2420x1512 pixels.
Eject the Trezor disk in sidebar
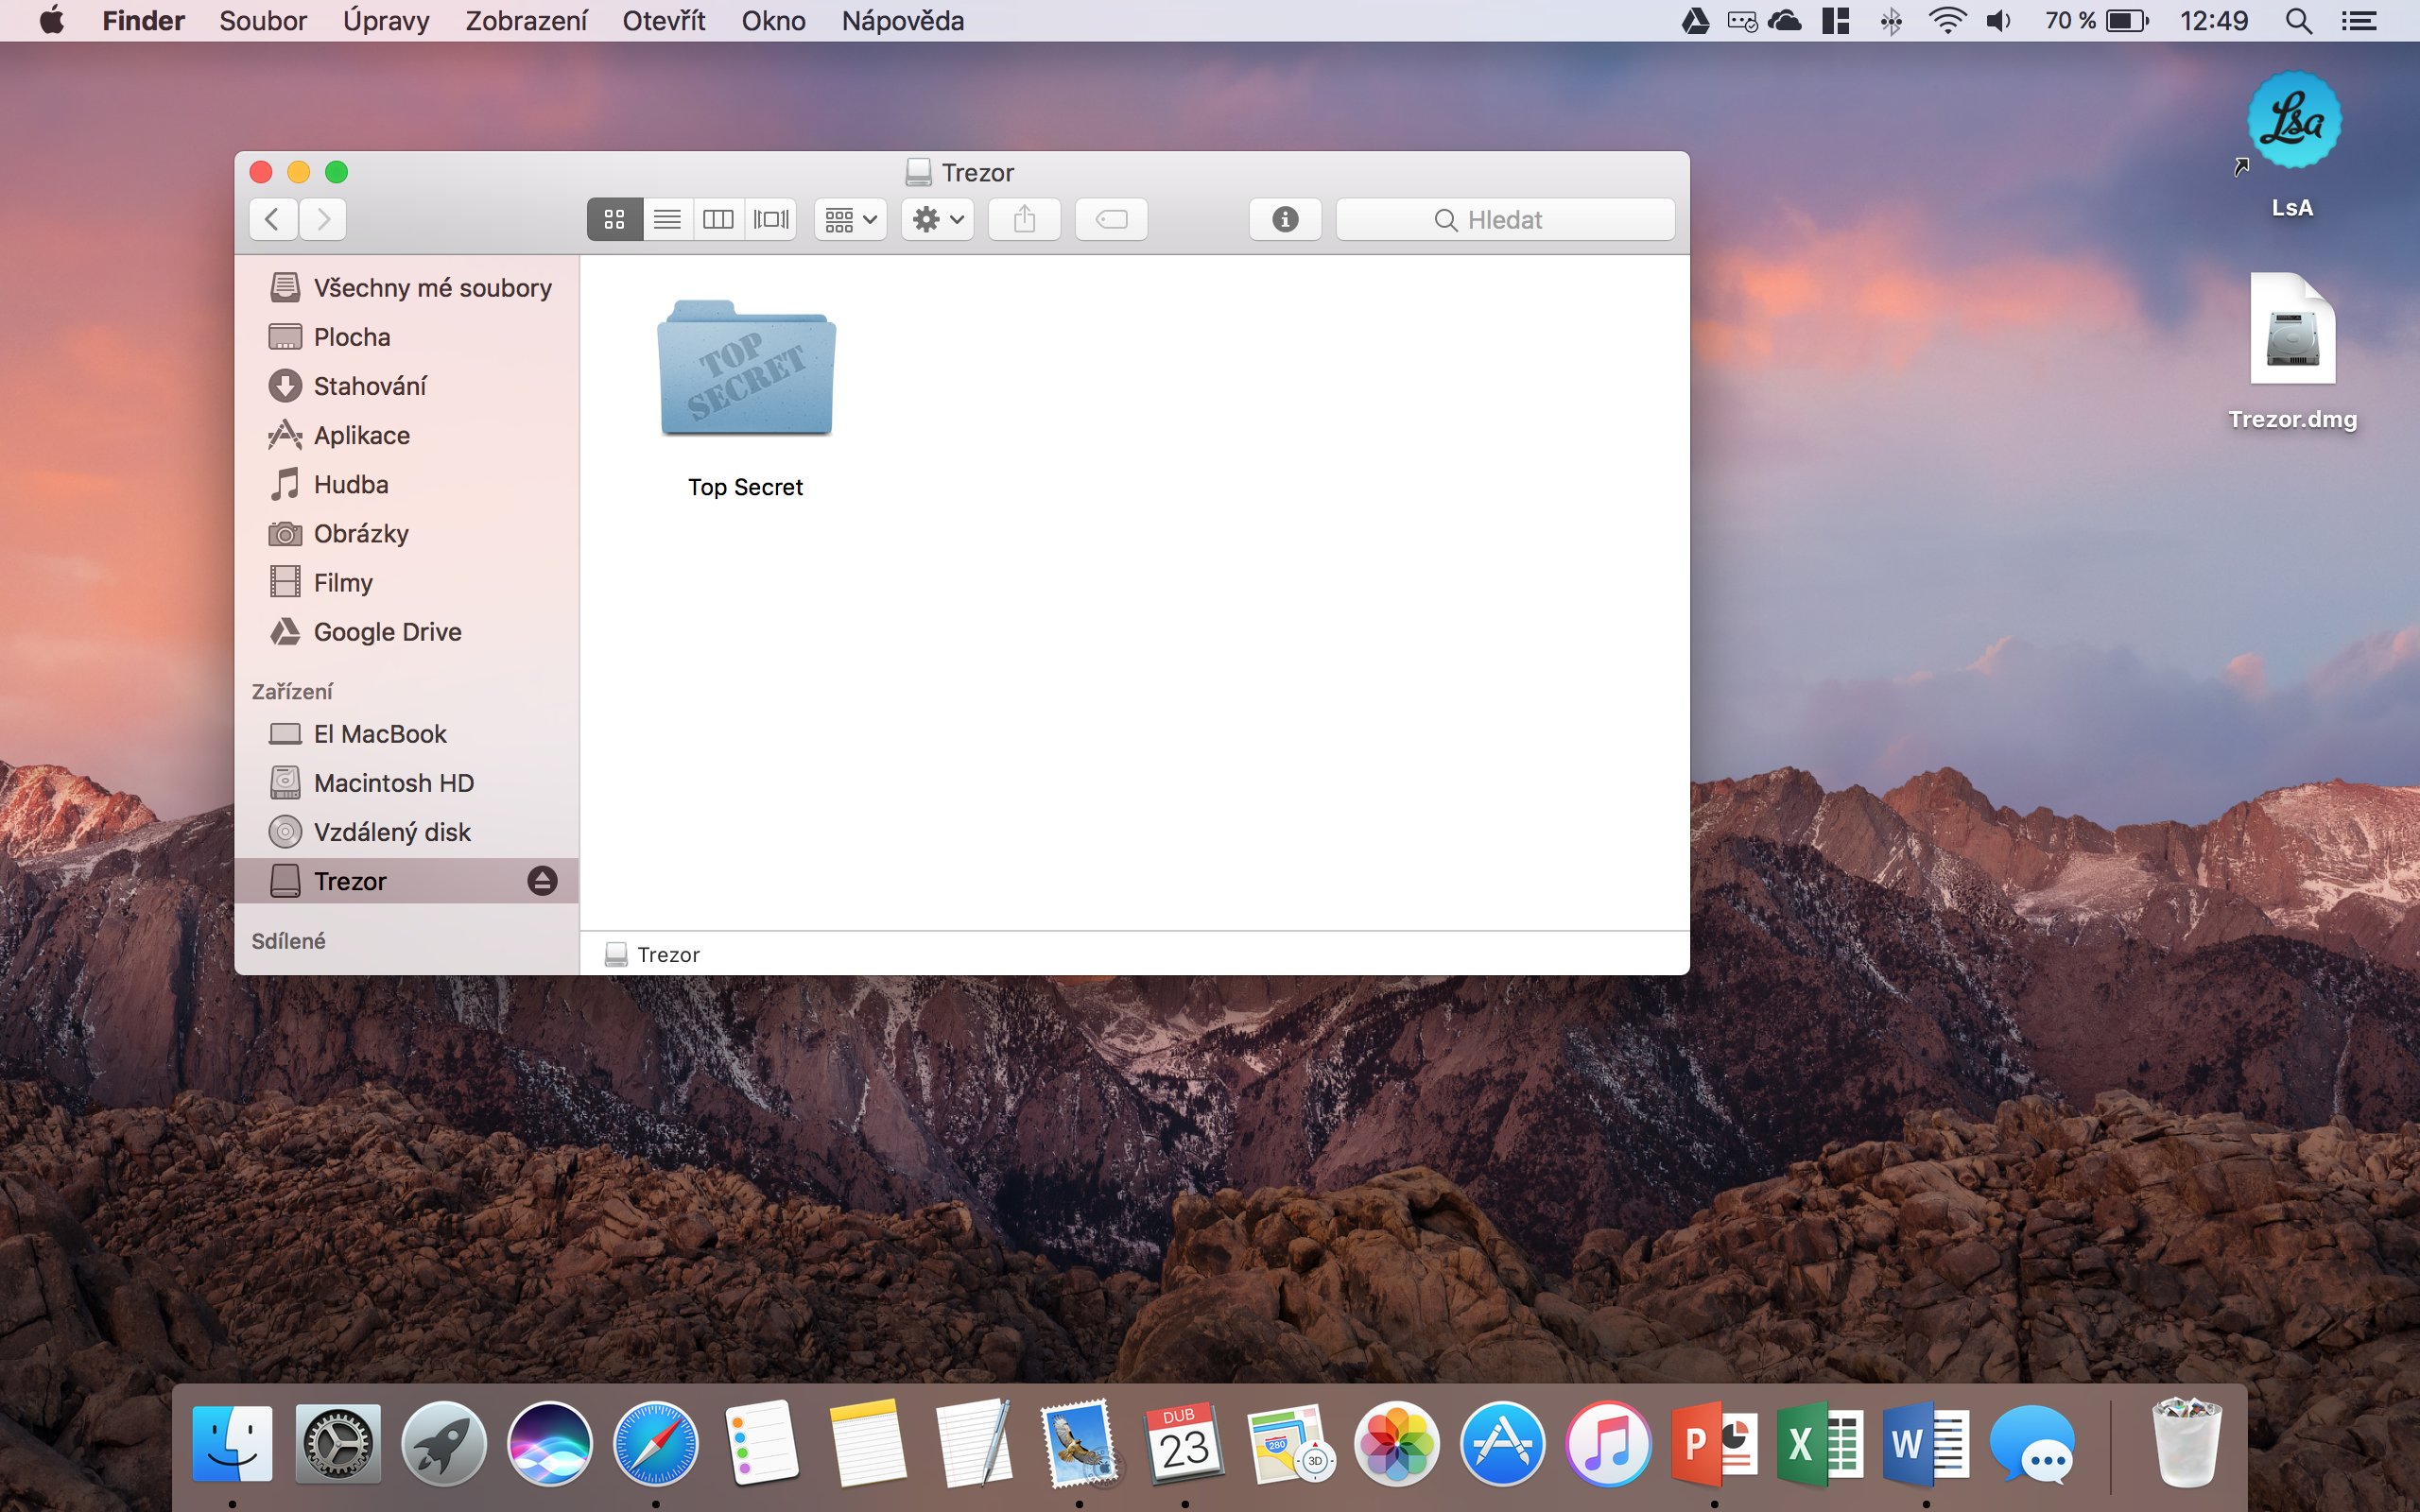point(542,881)
